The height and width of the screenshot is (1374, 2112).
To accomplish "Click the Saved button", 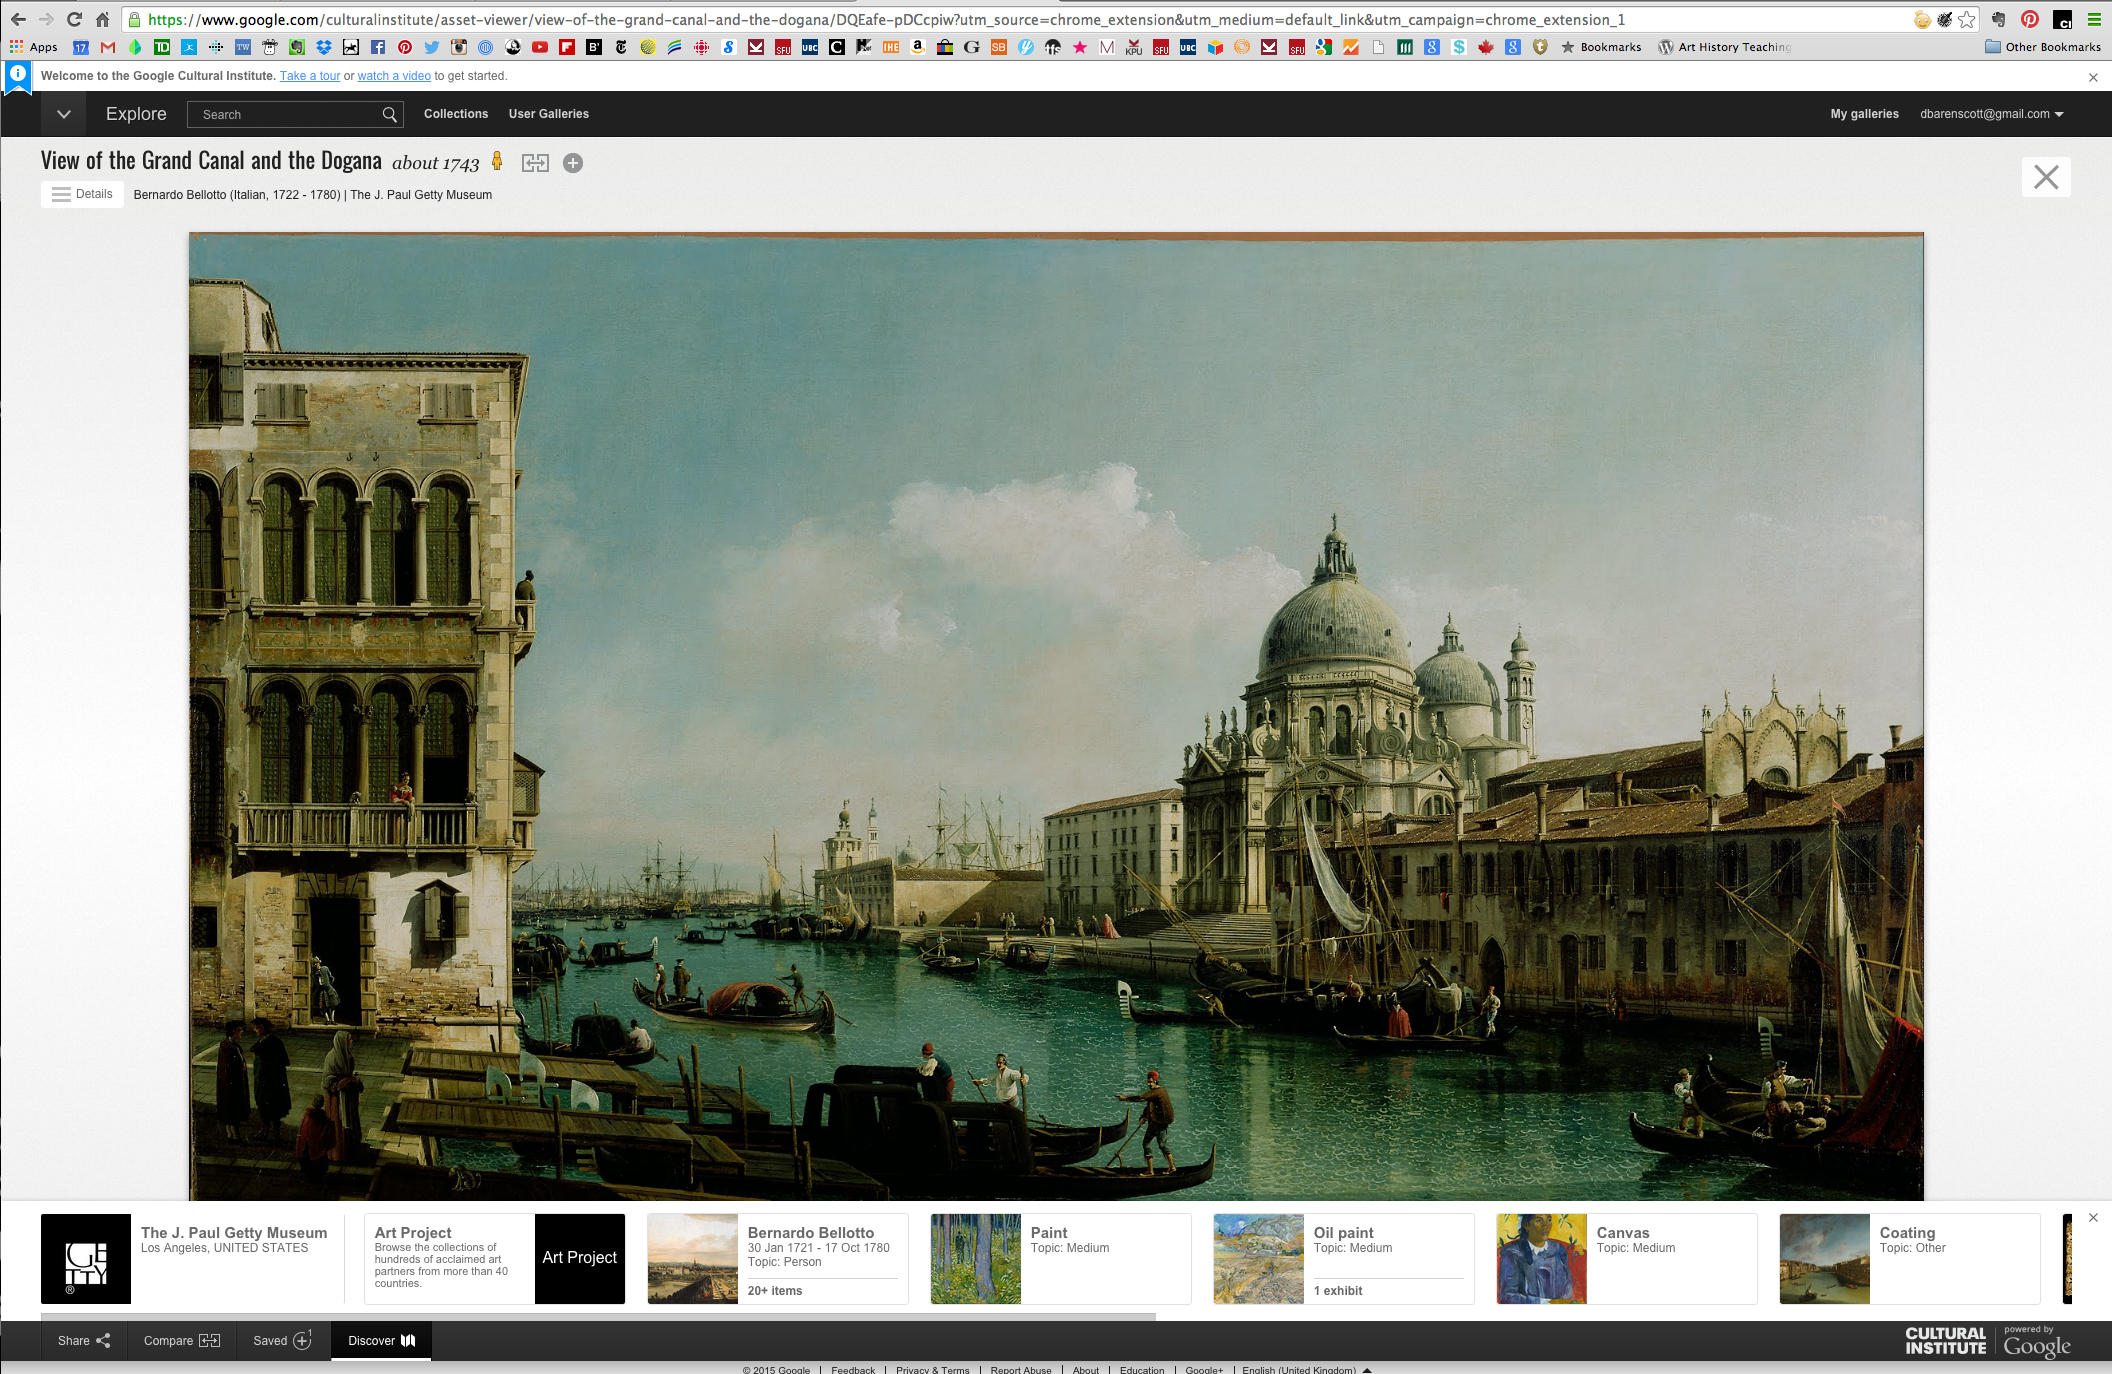I will point(283,1341).
